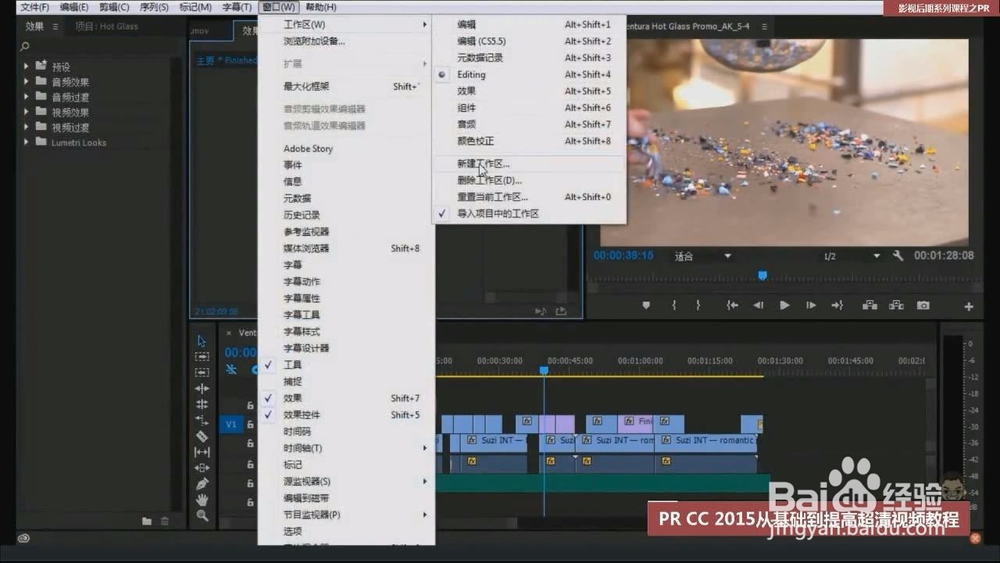Open the 节目监视器(P) submenu
This screenshot has height=563, width=1000.
tap(346, 515)
